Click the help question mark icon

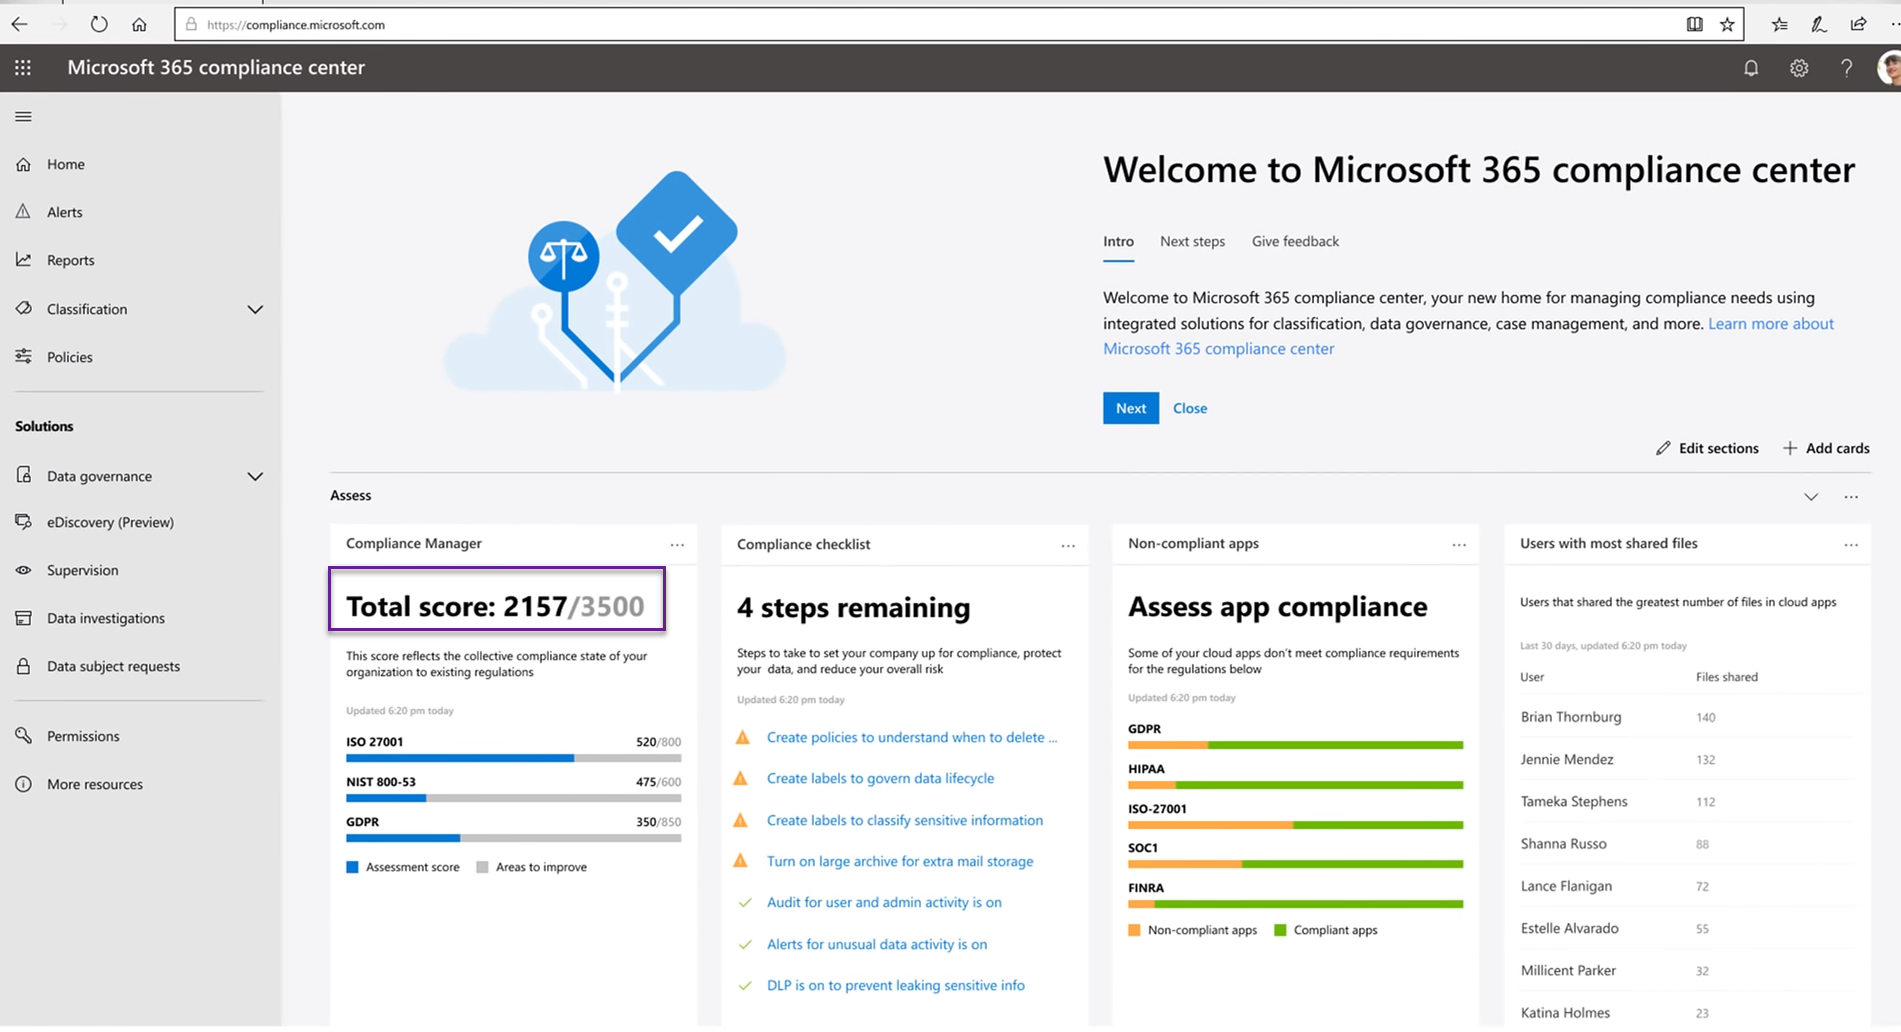click(1846, 68)
